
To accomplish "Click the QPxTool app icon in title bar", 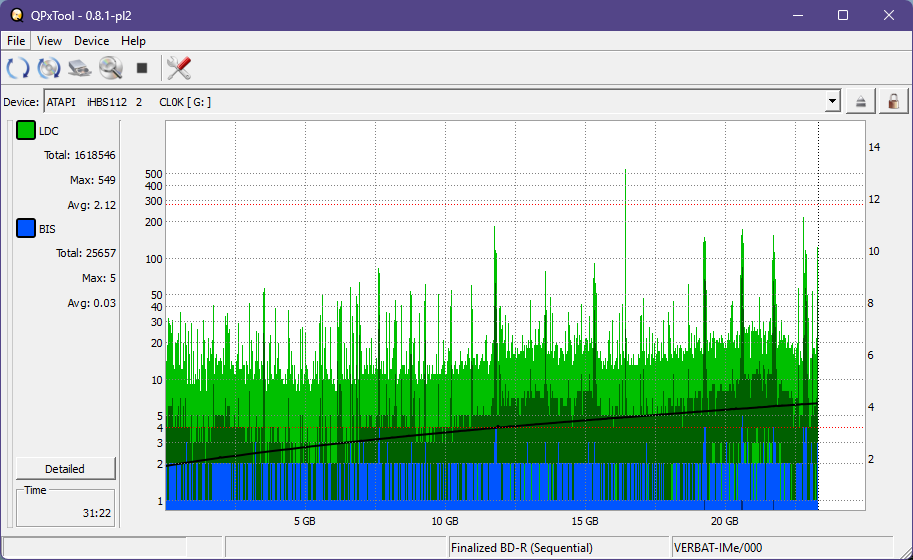I will [x=17, y=15].
